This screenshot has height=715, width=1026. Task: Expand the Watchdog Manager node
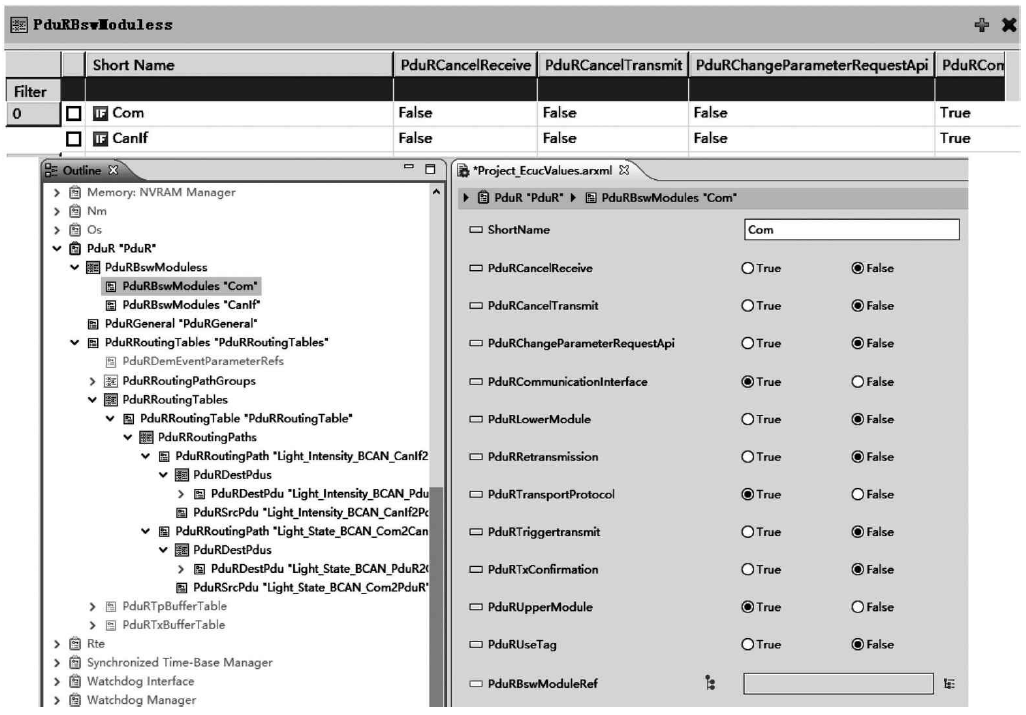click(x=57, y=700)
